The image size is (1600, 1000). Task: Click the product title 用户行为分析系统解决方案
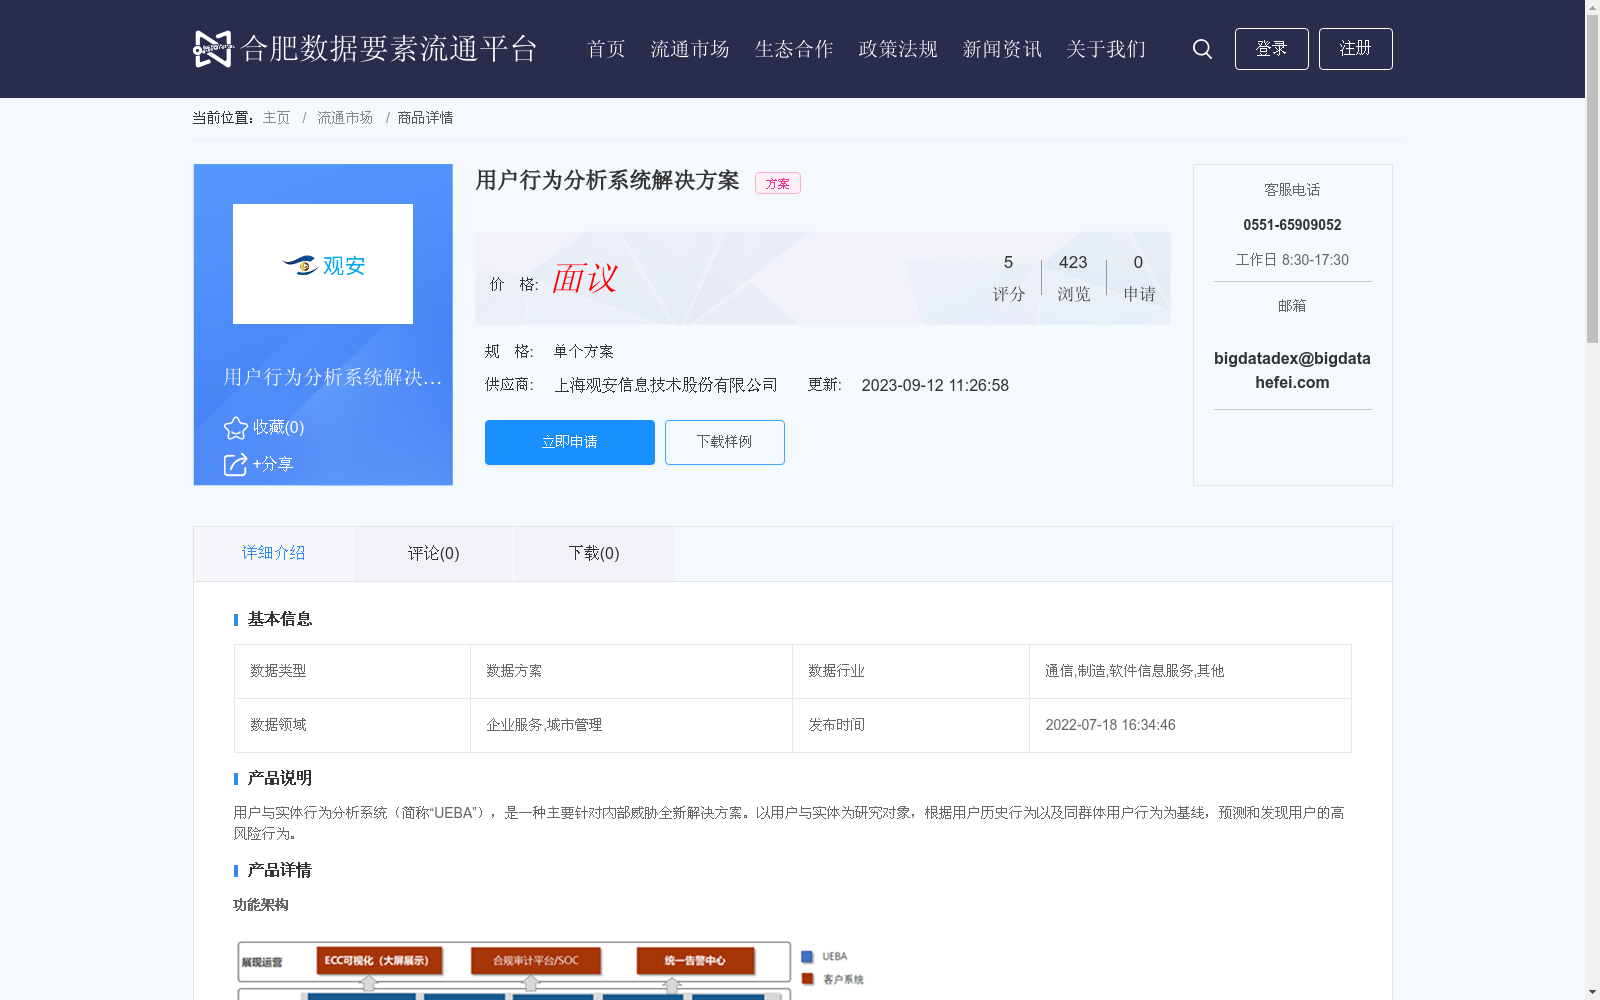click(607, 180)
